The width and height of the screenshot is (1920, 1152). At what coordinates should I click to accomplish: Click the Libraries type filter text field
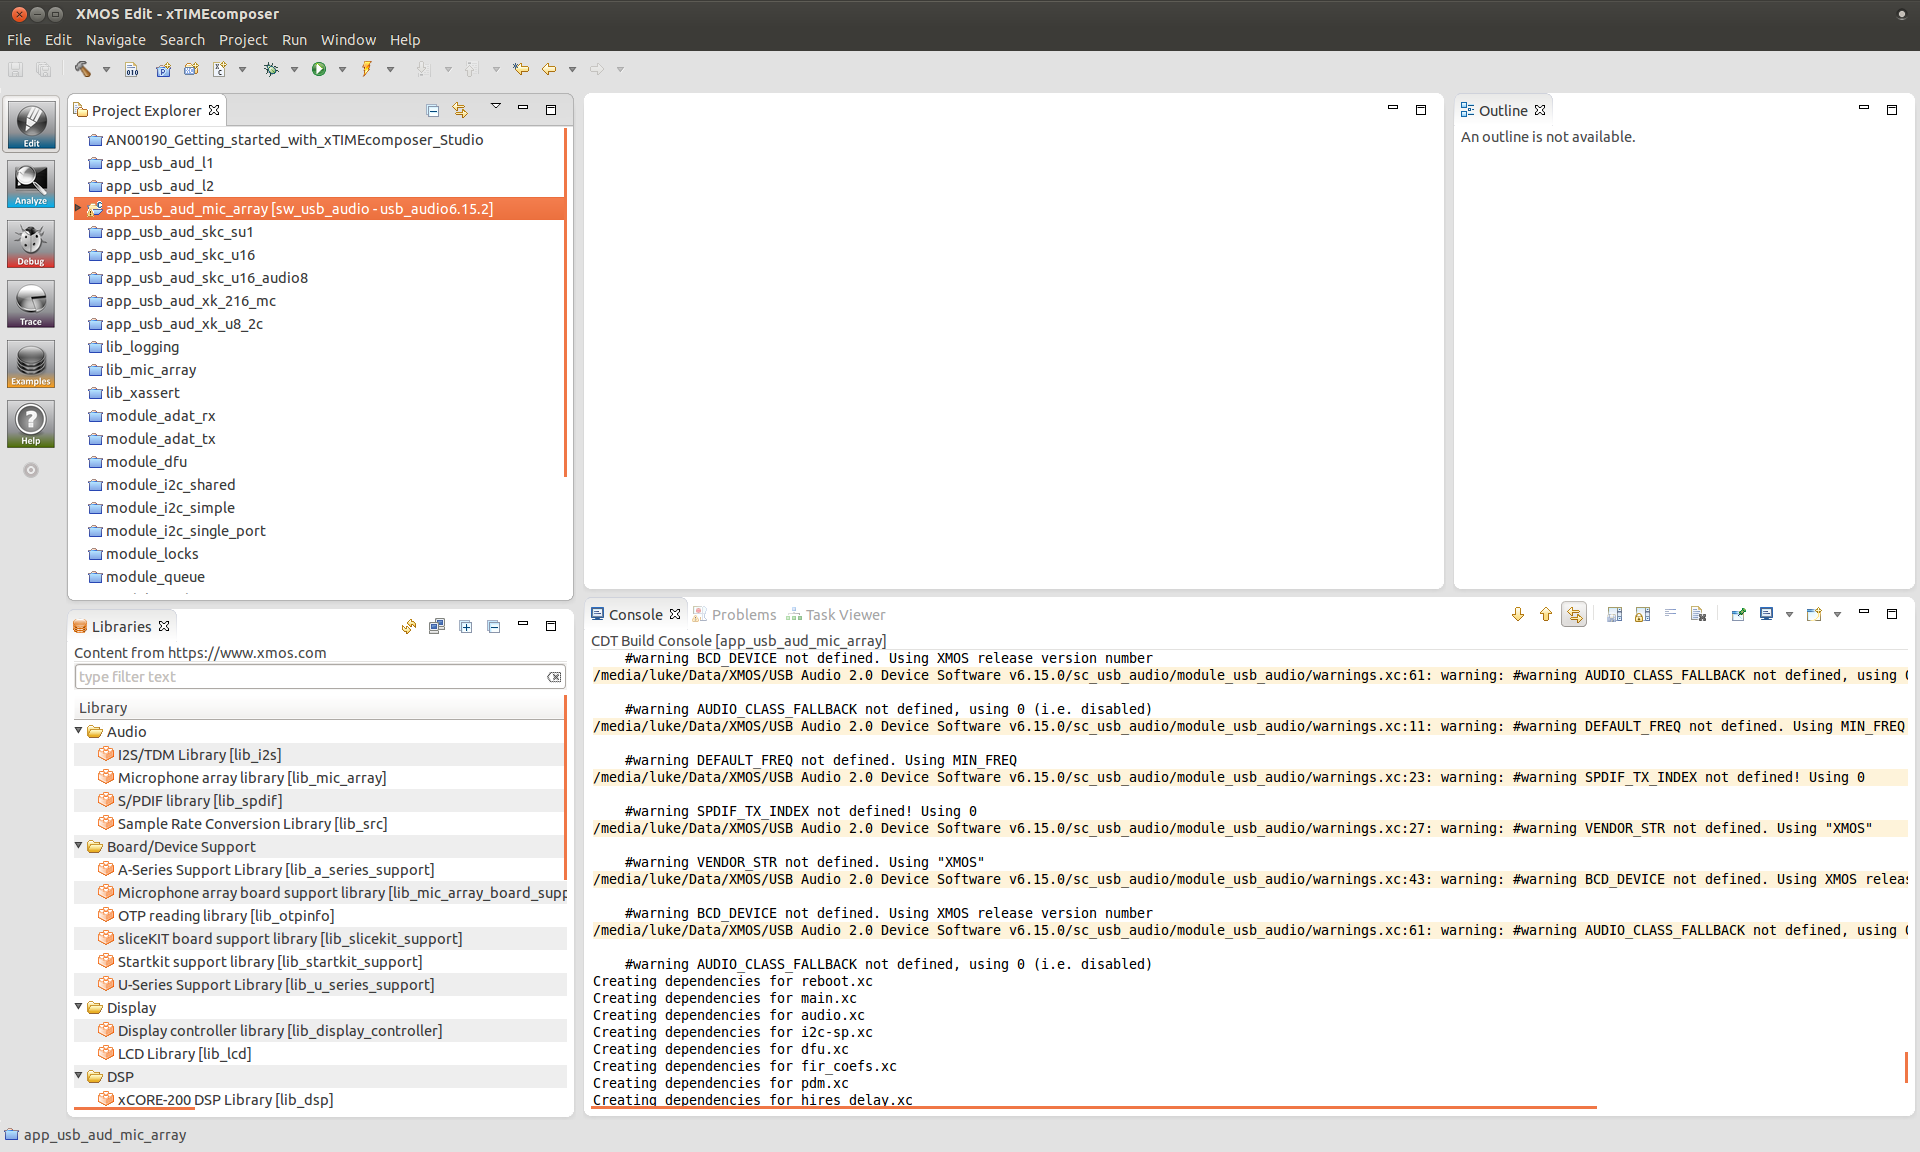pyautogui.click(x=311, y=677)
